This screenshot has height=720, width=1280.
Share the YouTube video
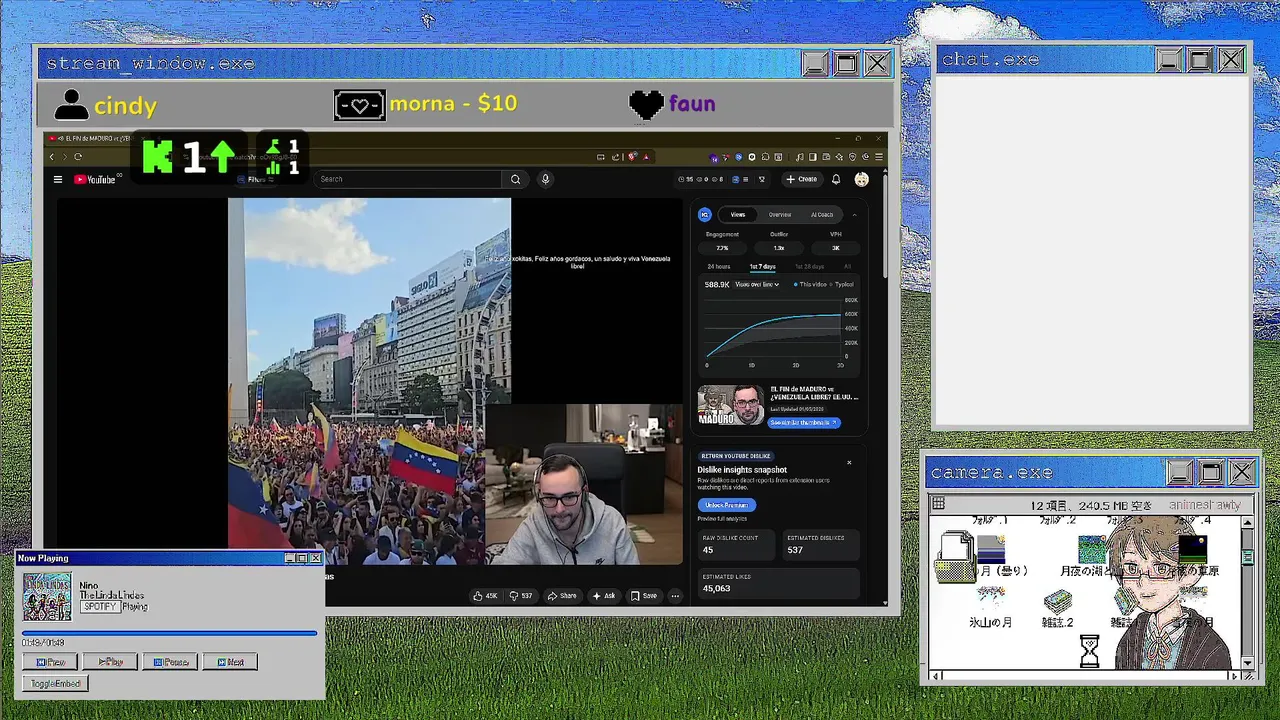561,595
